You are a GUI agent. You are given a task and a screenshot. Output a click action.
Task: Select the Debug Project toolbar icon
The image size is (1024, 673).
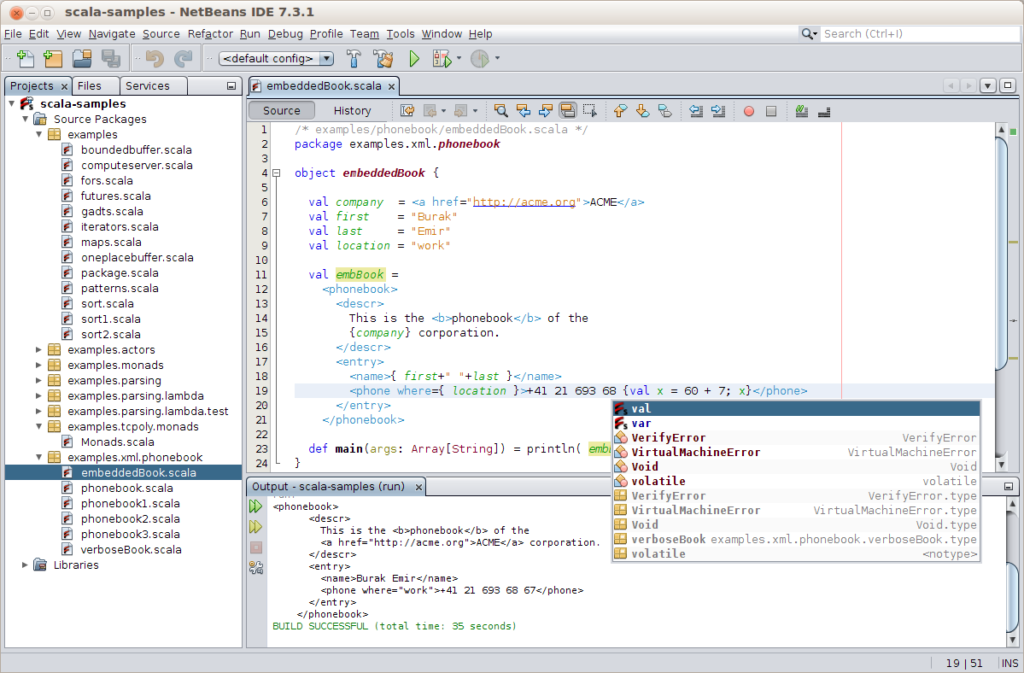pyautogui.click(x=440, y=58)
